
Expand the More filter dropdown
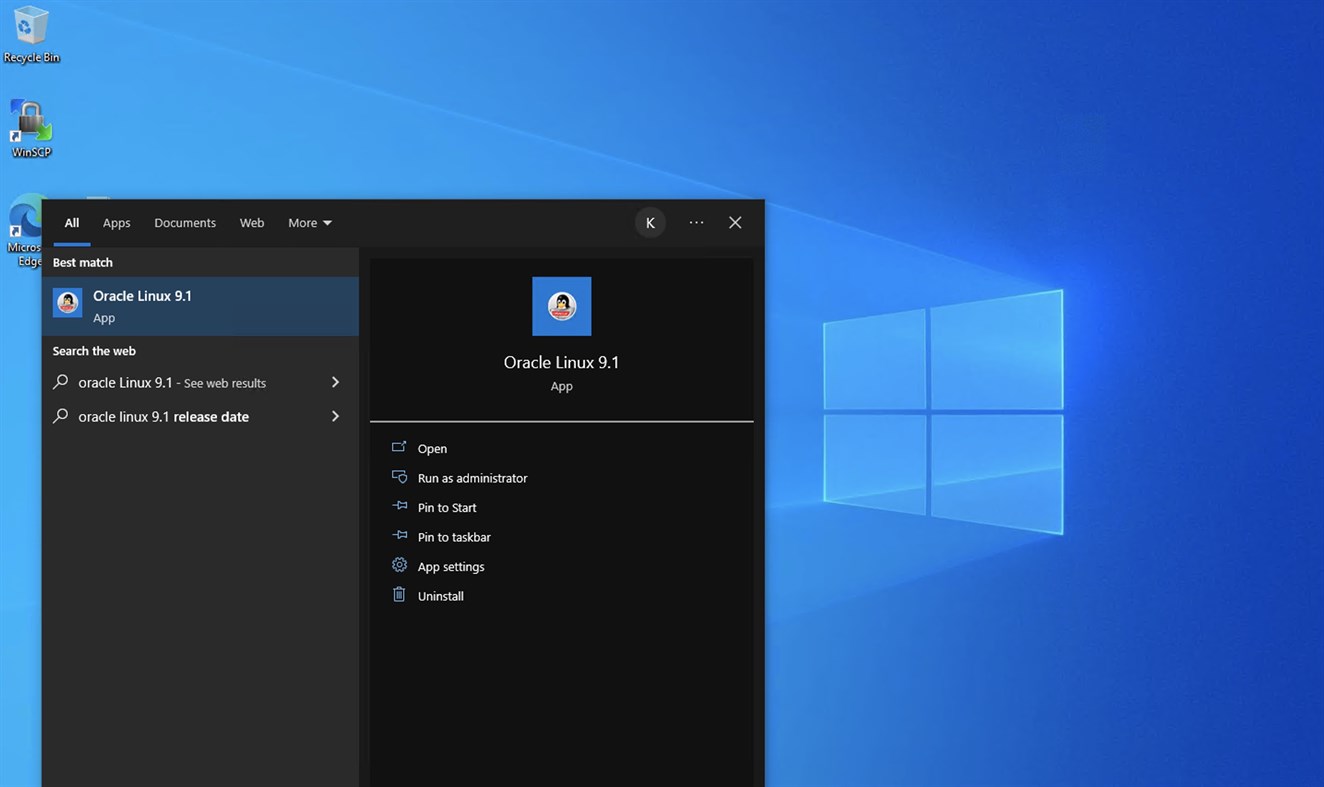310,223
